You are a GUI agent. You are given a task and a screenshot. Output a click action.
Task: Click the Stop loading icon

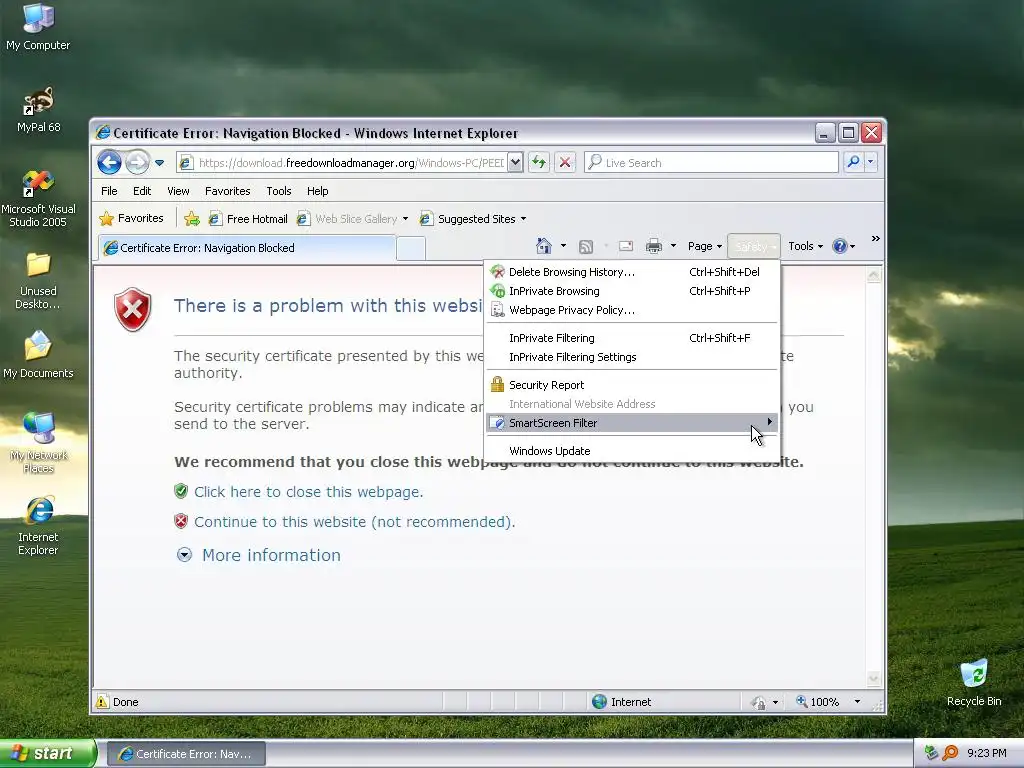click(565, 163)
